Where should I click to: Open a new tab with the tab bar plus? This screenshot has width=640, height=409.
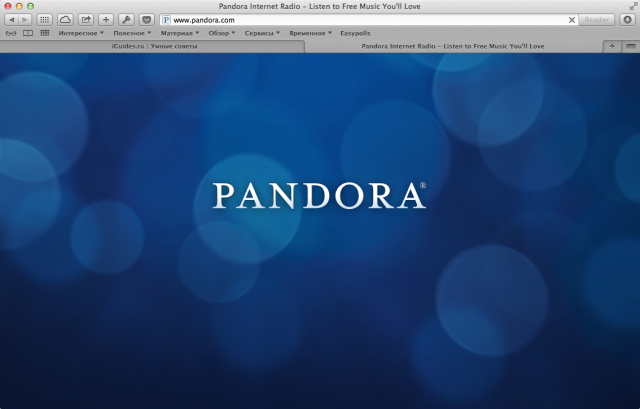click(612, 47)
